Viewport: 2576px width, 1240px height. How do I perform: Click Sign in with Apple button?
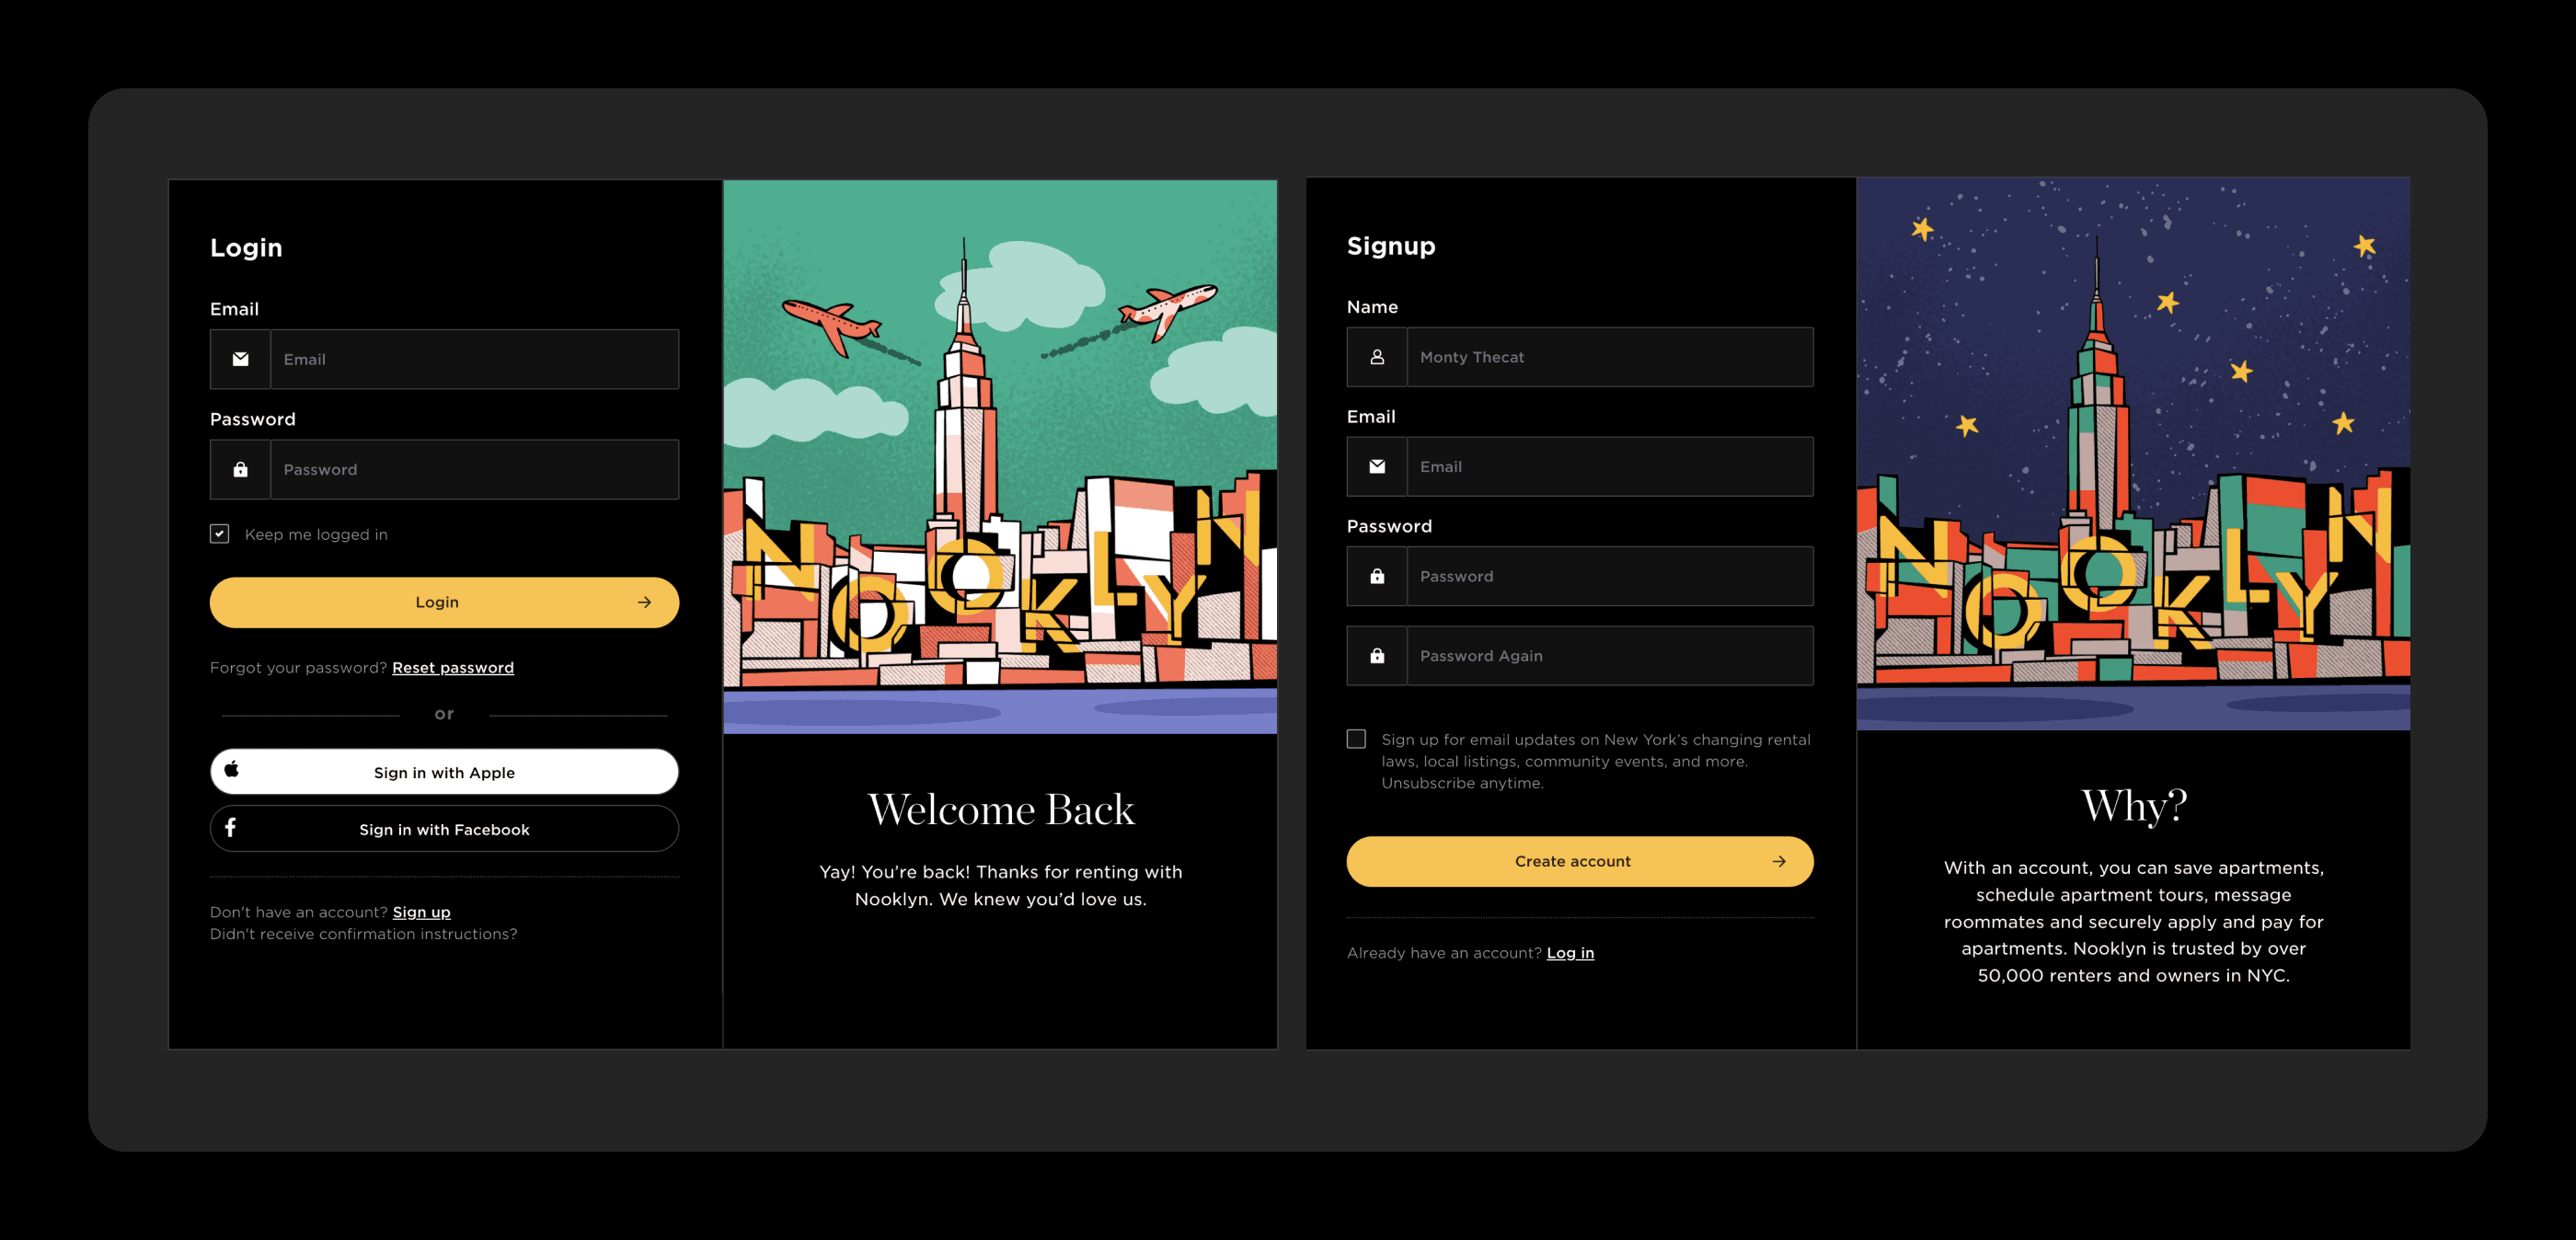(x=444, y=772)
